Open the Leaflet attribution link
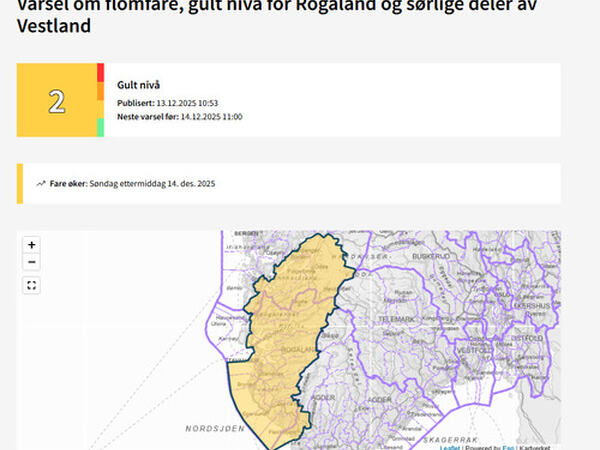The image size is (600, 450). pyautogui.click(x=450, y=447)
